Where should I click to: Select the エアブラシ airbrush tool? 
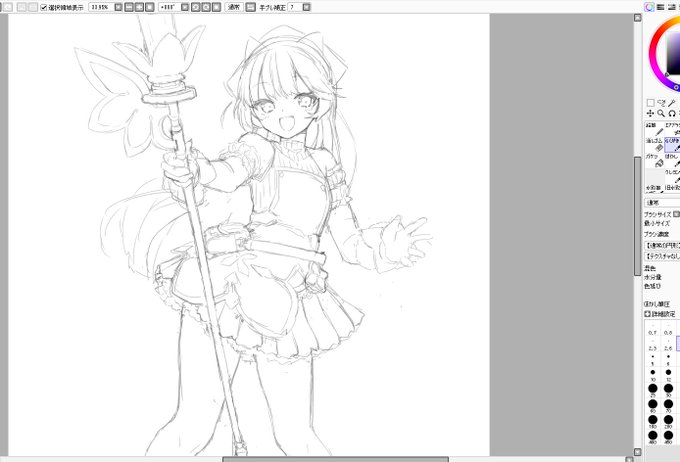click(673, 129)
